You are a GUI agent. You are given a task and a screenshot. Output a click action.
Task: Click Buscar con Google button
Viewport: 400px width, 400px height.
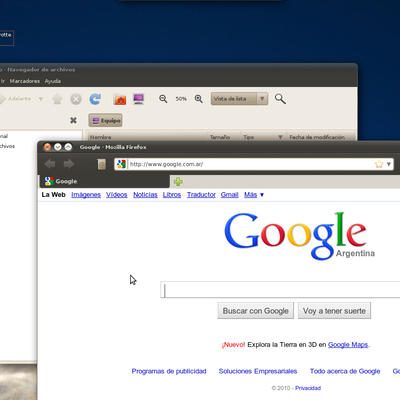point(256,311)
